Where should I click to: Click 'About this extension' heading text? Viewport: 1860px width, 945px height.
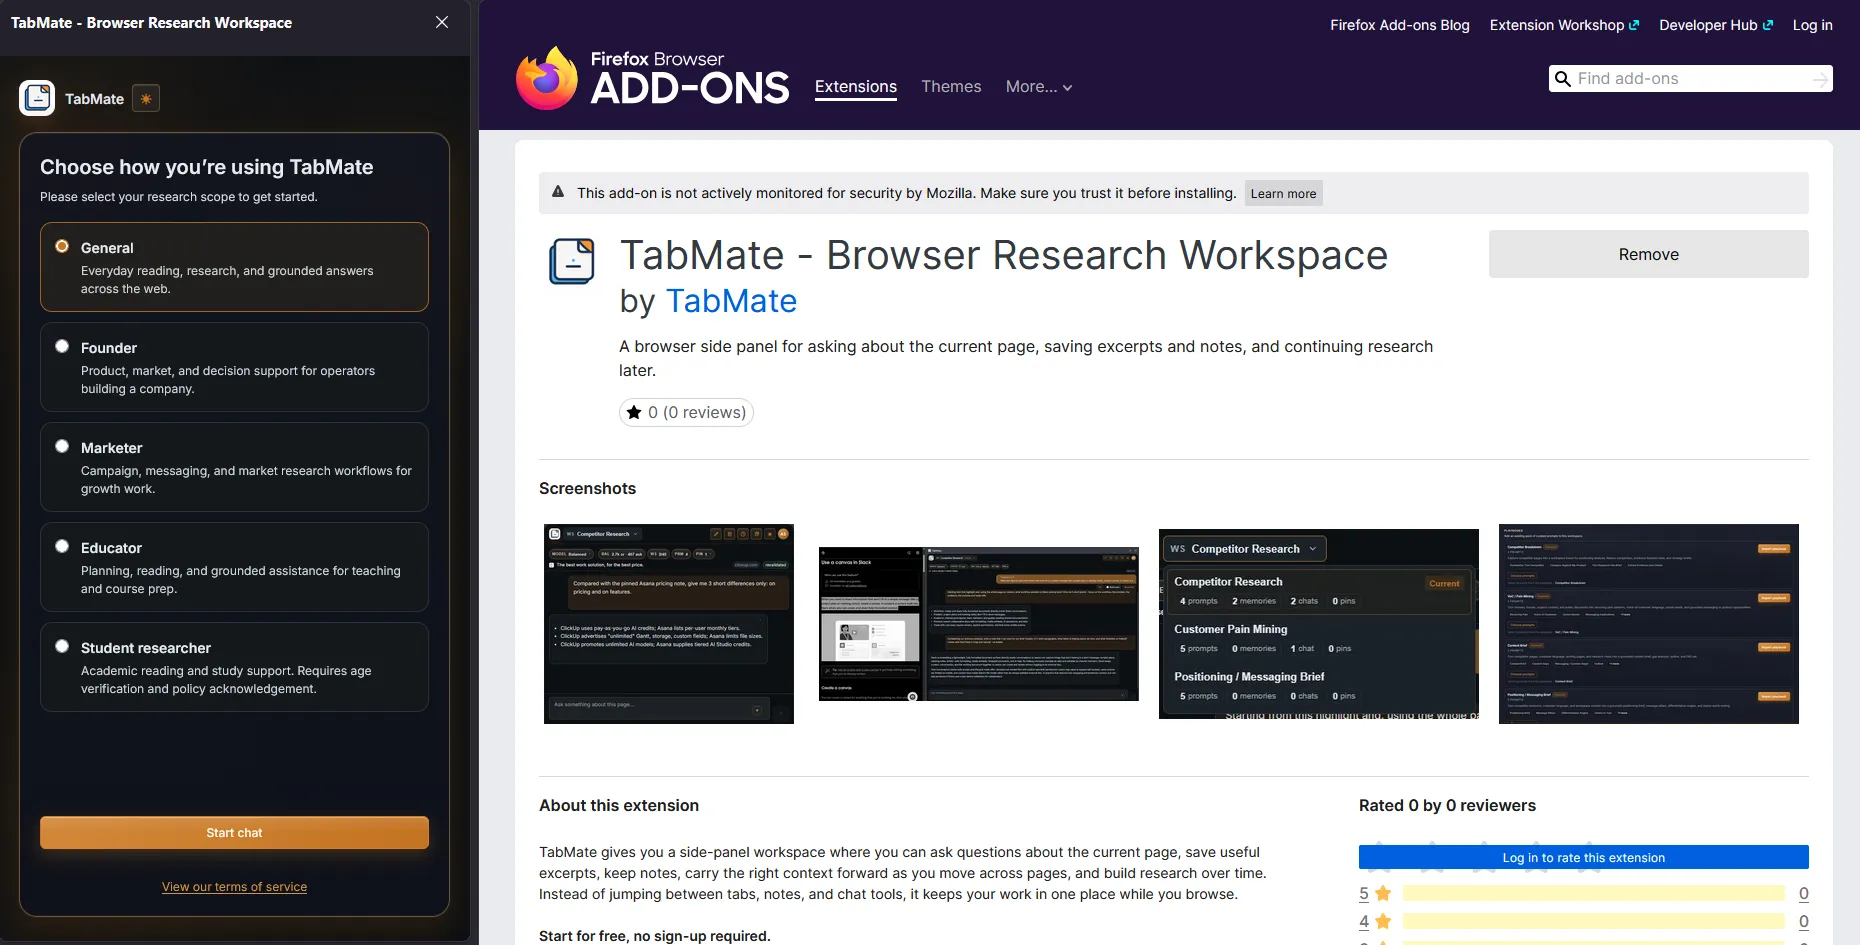click(x=619, y=805)
